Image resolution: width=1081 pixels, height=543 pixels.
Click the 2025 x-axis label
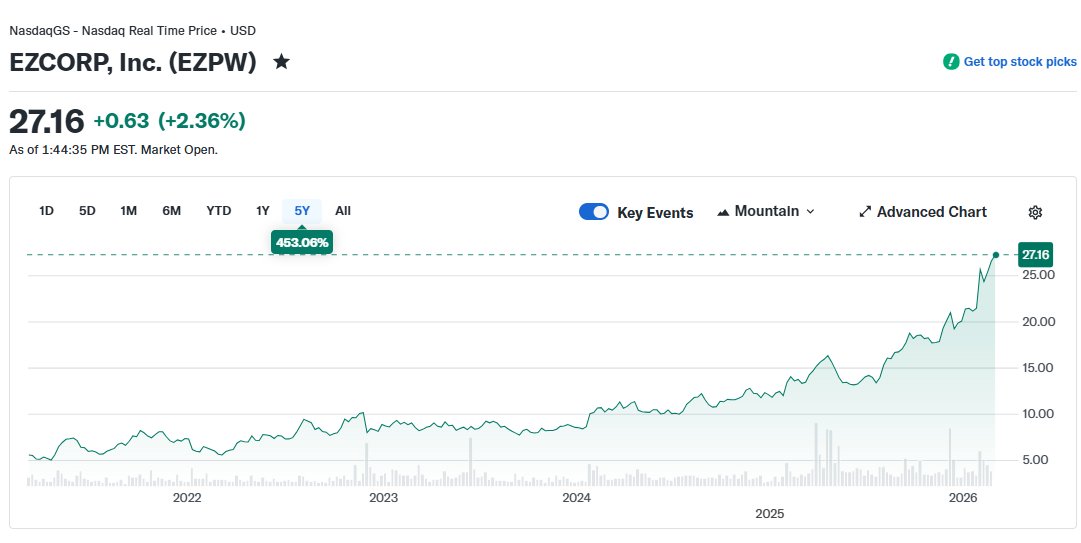click(x=769, y=514)
